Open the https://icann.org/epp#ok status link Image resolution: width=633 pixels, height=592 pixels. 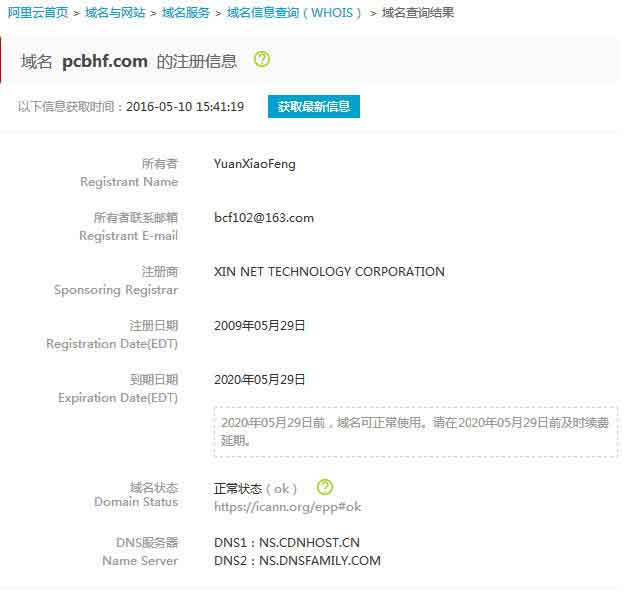[287, 507]
